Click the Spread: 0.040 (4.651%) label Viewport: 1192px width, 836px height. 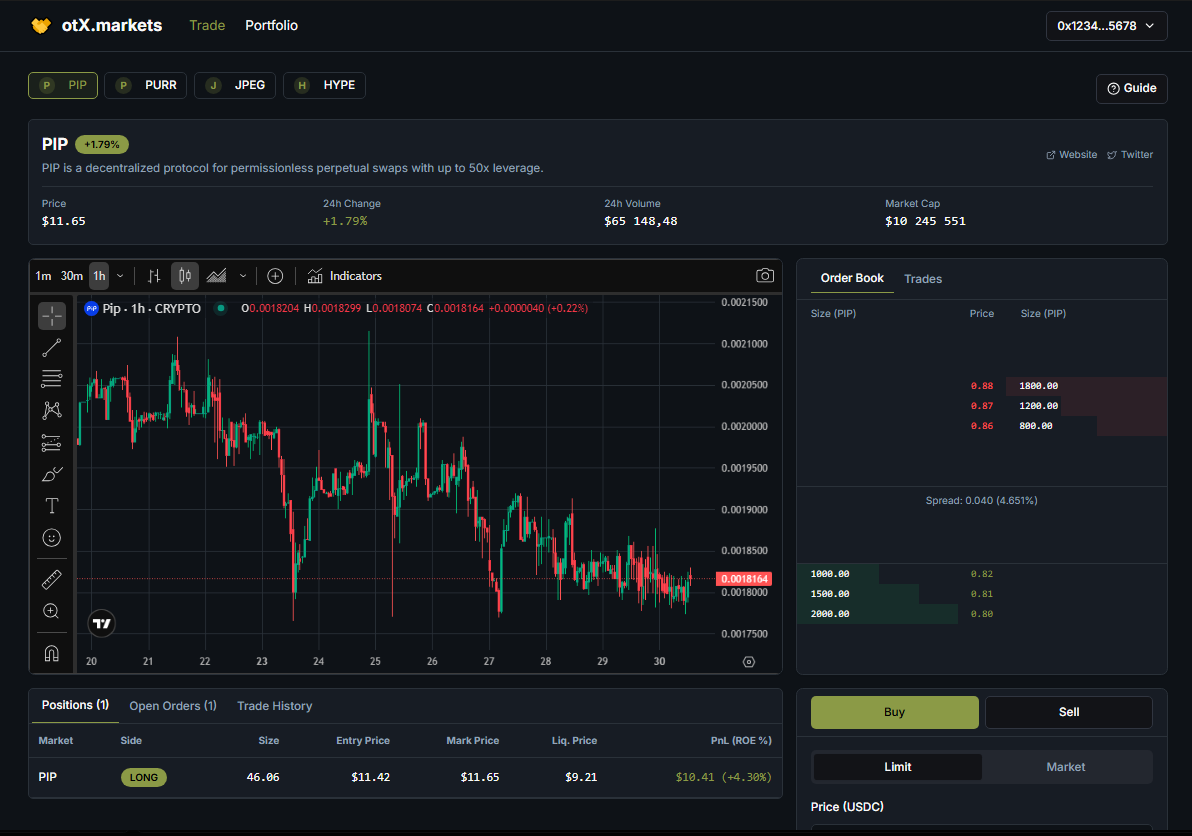click(x=981, y=500)
